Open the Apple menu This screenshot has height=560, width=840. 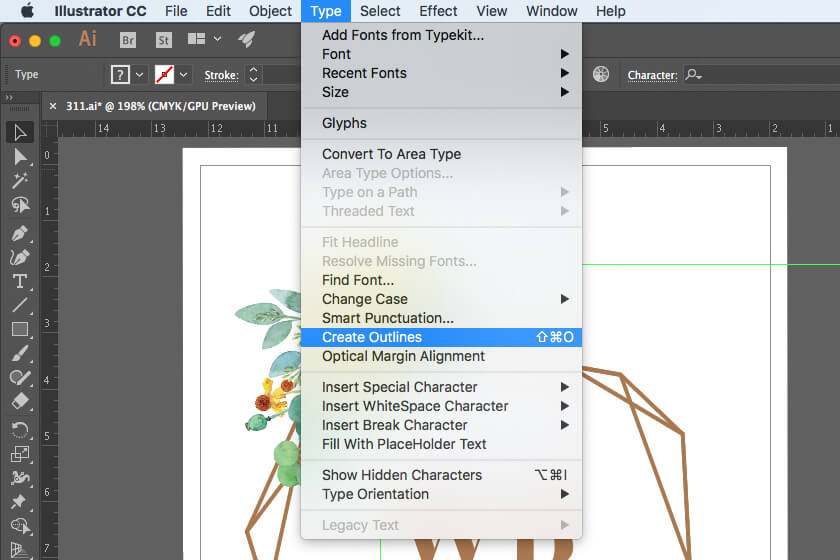(x=27, y=11)
